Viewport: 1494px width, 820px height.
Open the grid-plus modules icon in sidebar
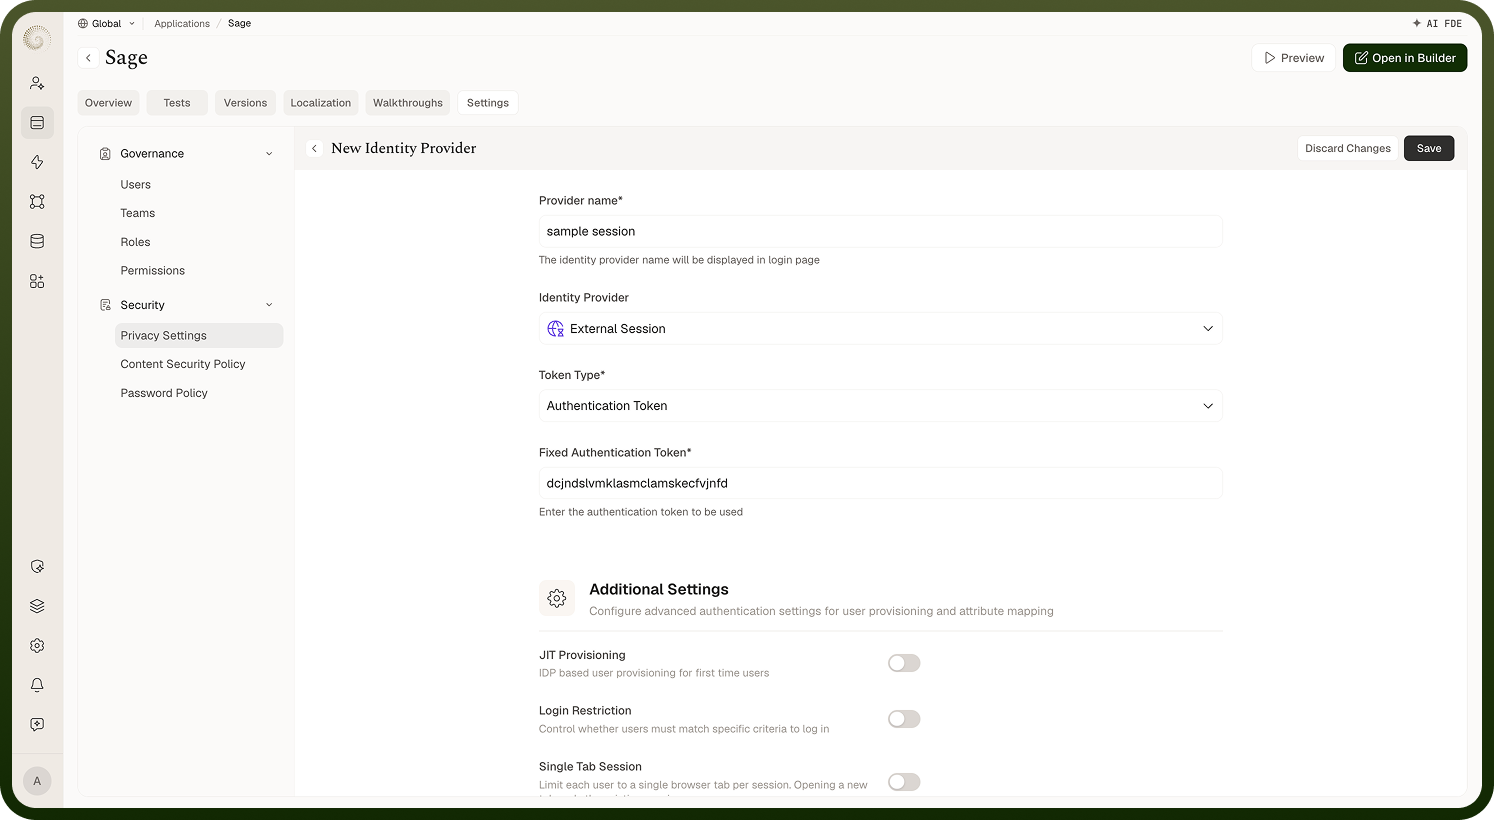37,281
